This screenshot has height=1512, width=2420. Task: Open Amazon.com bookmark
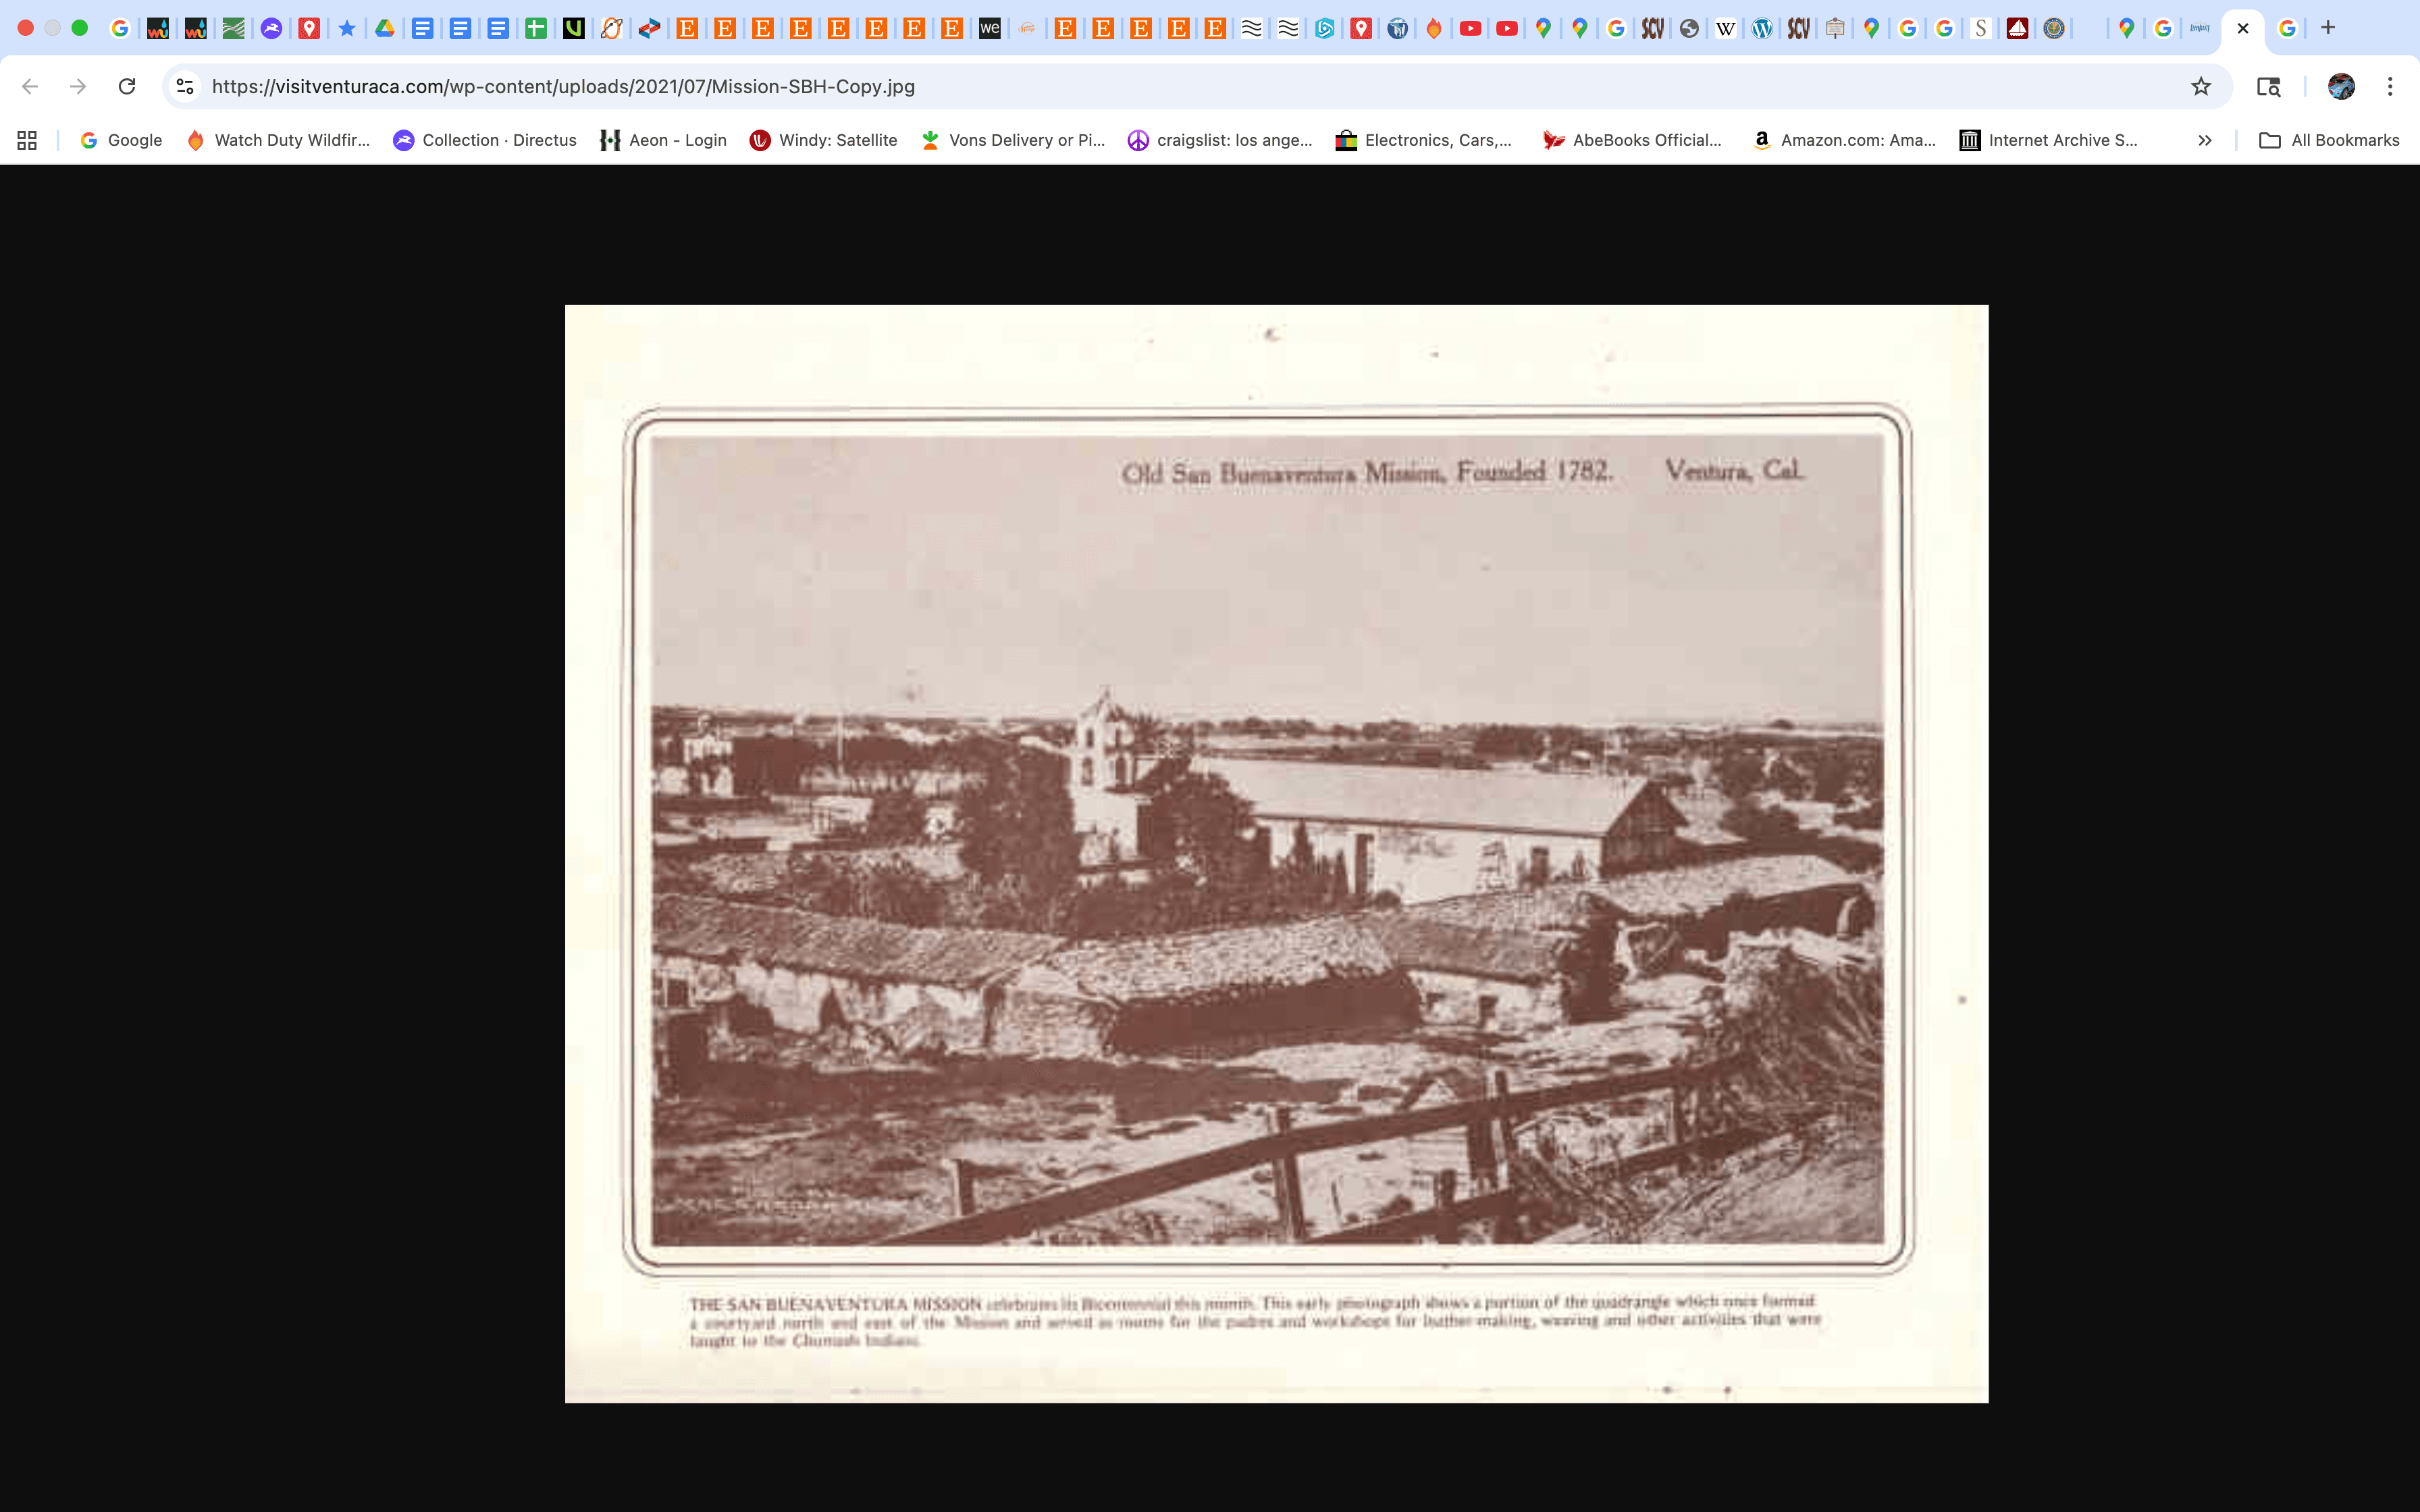click(x=1845, y=140)
